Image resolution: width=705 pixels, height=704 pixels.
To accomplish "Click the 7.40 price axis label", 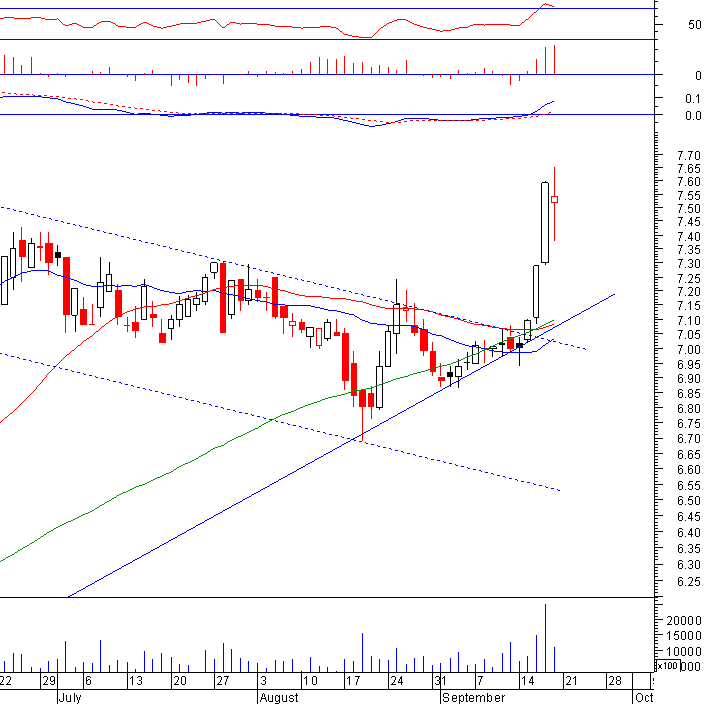I will 688,236.
